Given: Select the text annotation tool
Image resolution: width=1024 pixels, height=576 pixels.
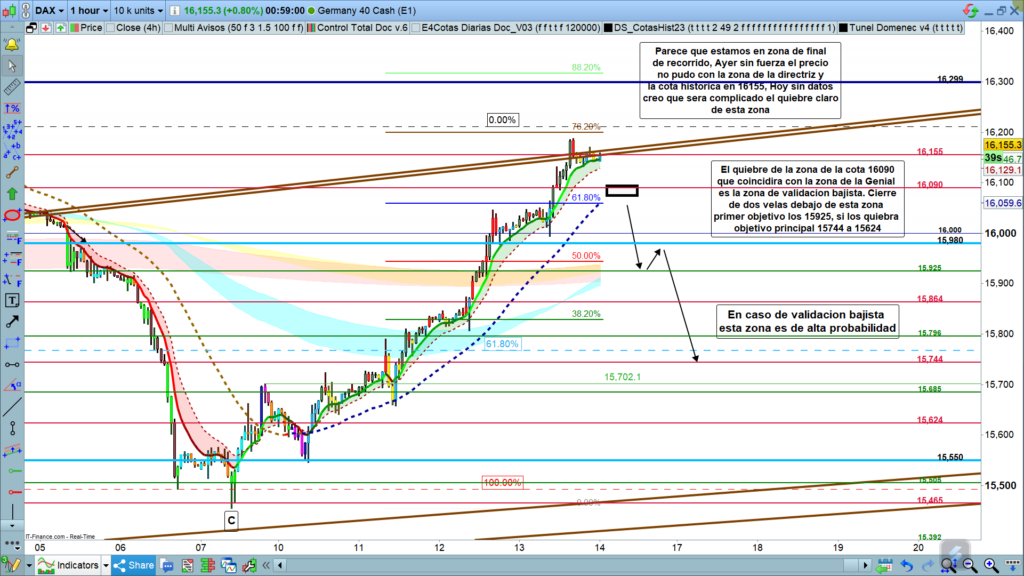Looking at the screenshot, I should 13,299.
